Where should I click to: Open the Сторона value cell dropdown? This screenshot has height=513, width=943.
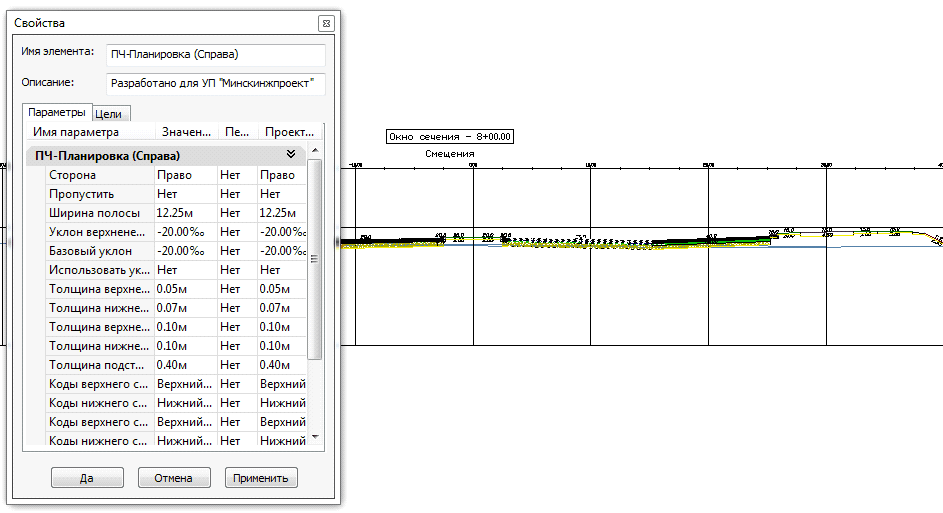[x=185, y=175]
